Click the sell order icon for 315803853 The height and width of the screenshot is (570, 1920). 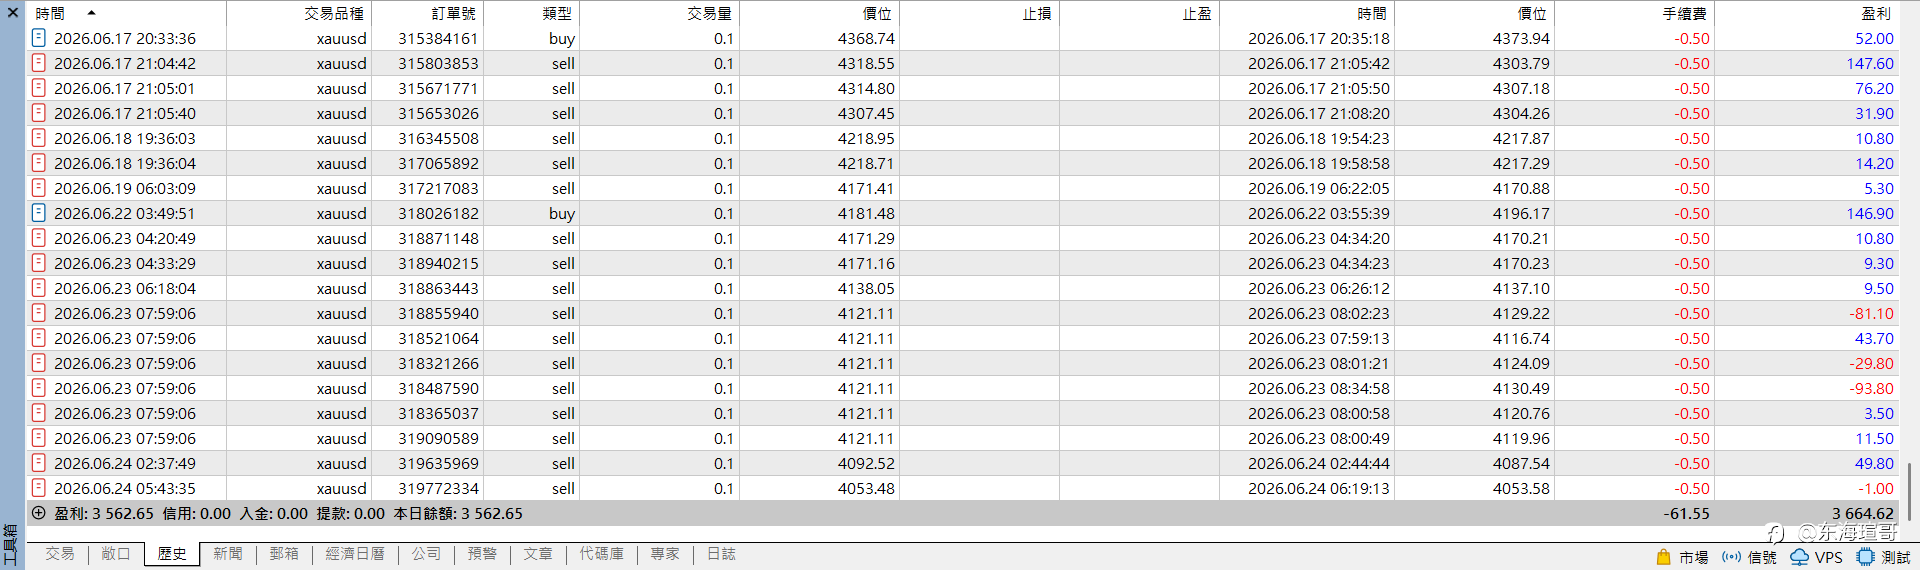point(38,63)
